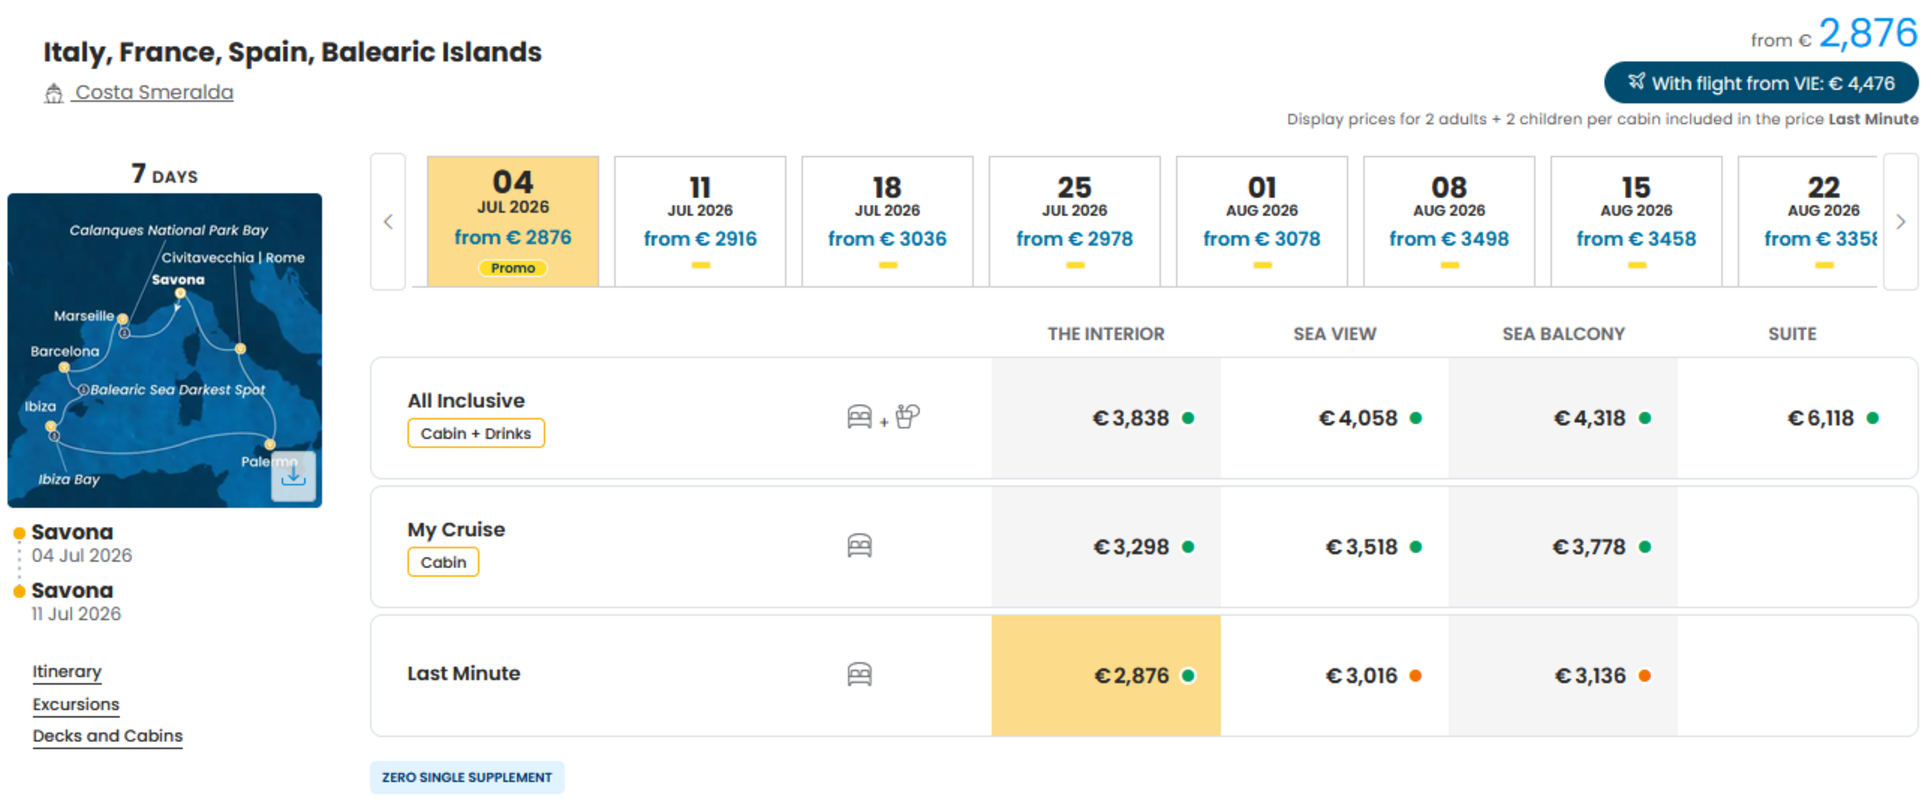This screenshot has width=1931, height=800.
Task: Choose the 01 Aug 2026 departure tab
Action: coord(1262,222)
